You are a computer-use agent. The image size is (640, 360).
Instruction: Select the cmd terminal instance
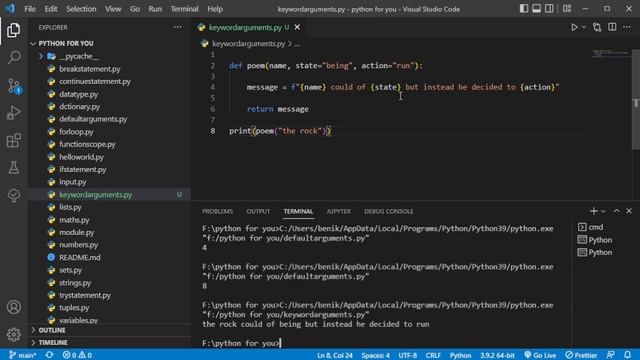(591, 227)
